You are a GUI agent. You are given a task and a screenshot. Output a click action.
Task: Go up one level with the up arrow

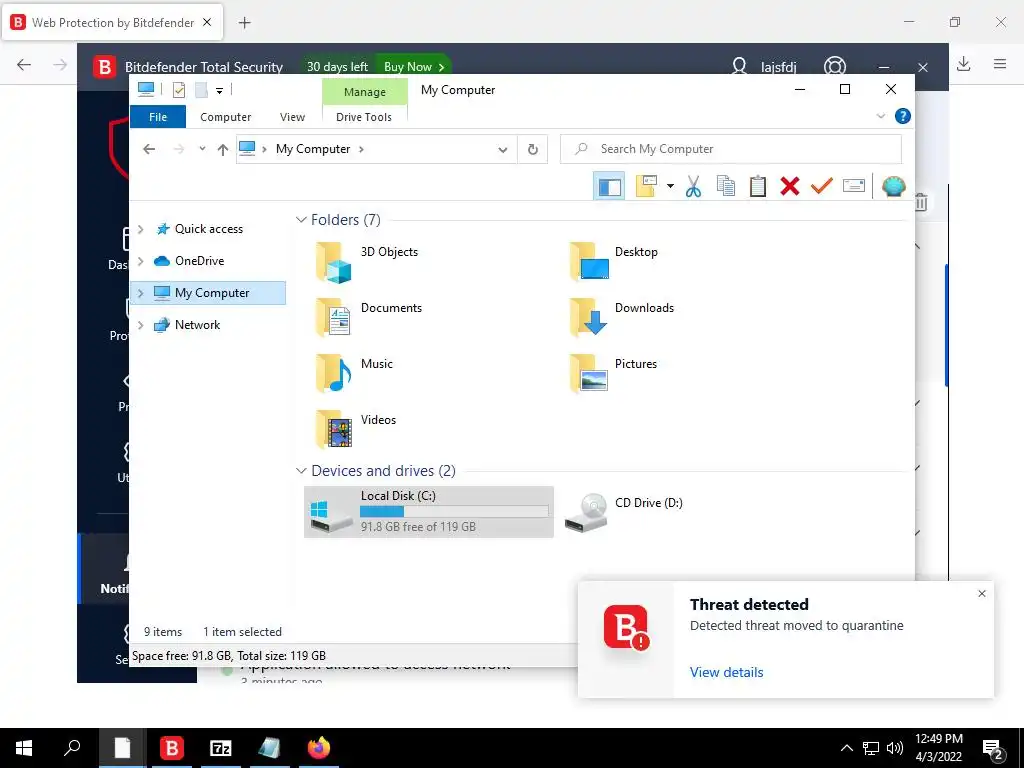click(x=223, y=149)
